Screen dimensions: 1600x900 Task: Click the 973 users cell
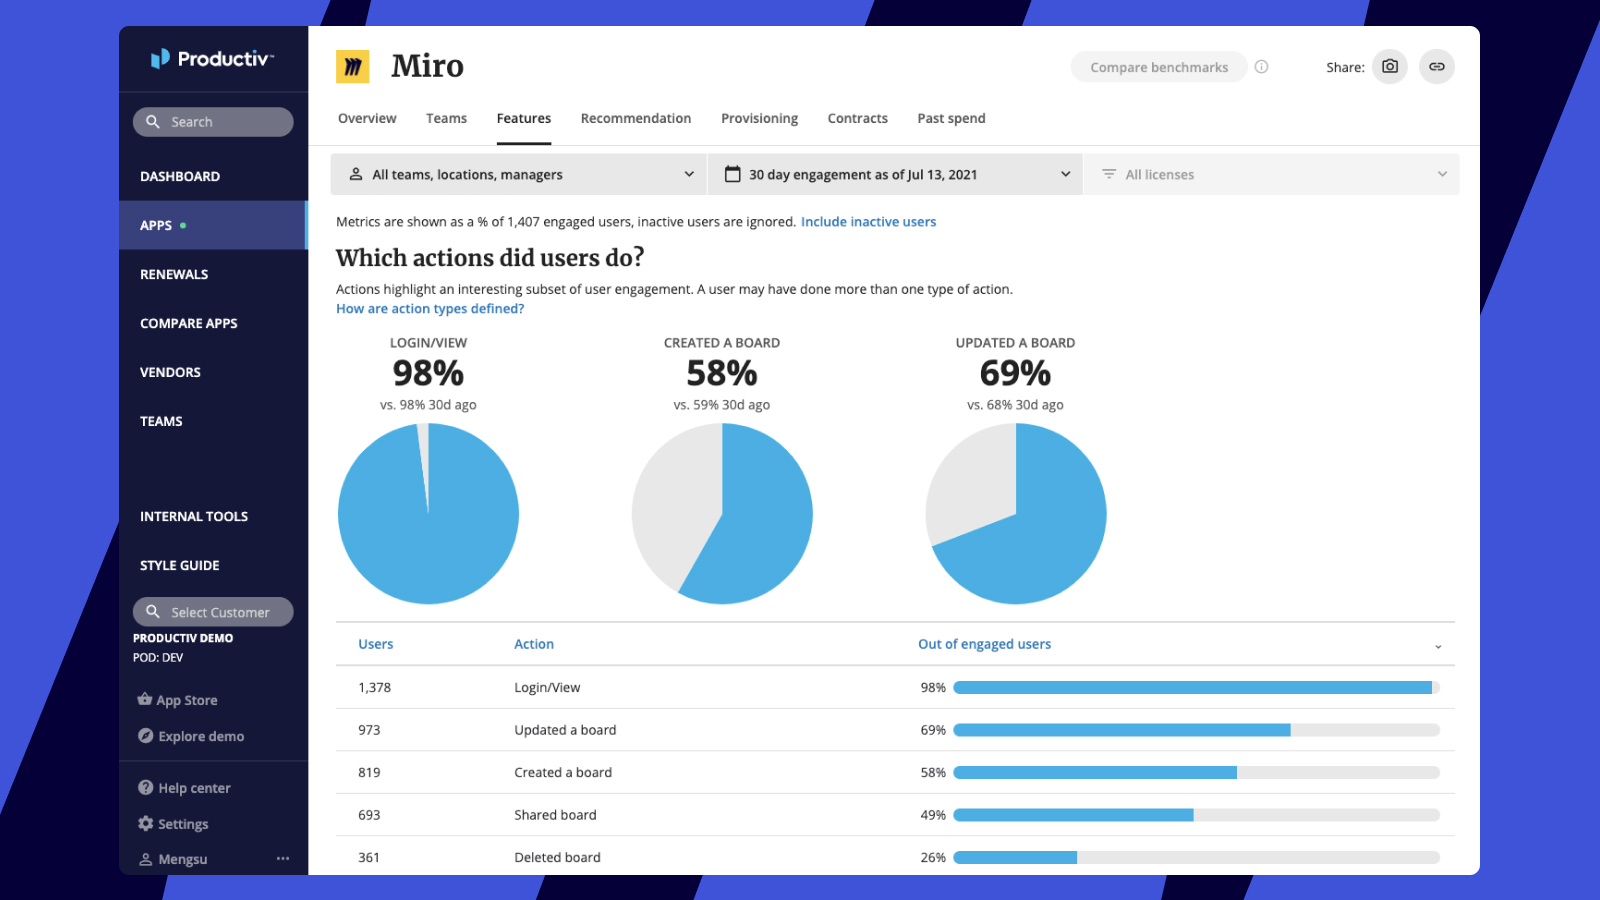click(369, 730)
